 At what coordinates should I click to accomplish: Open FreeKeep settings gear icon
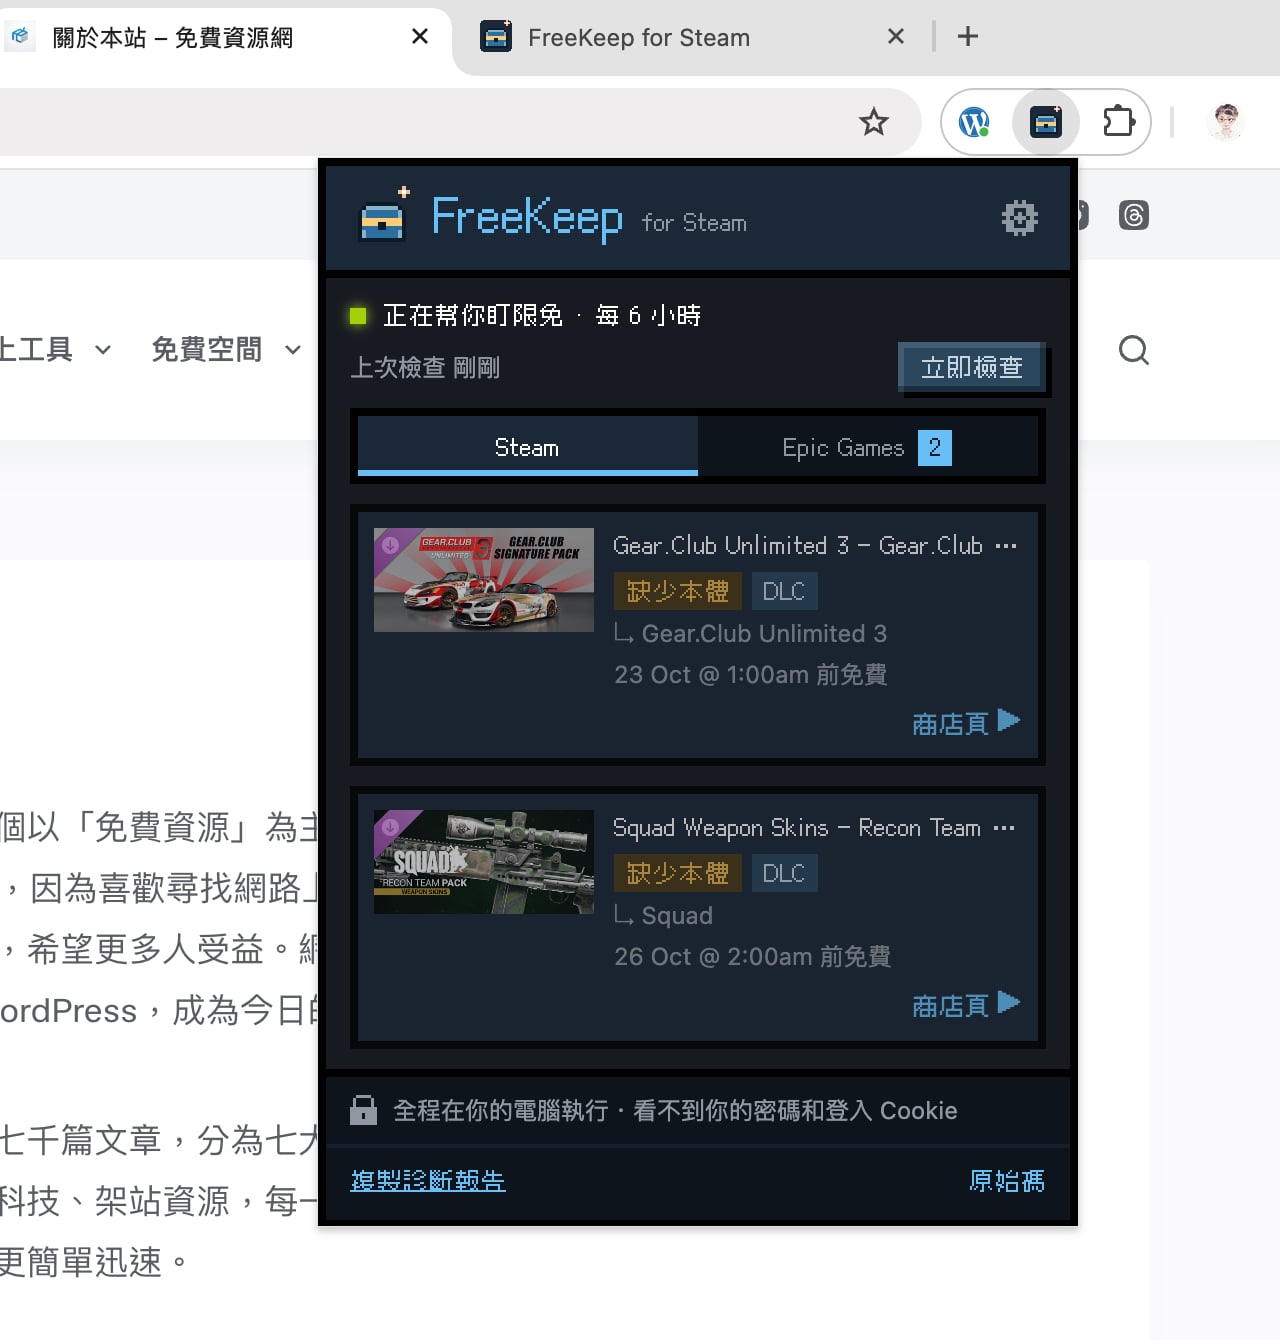click(1019, 217)
